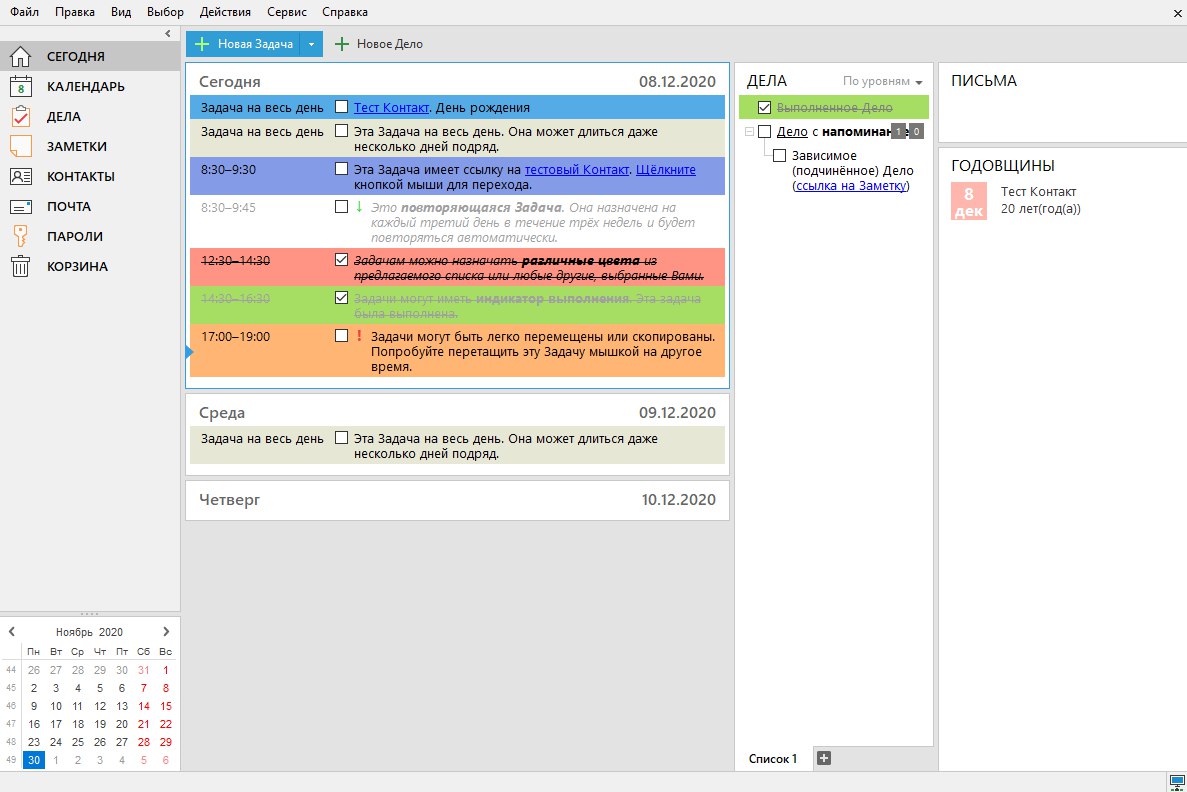Image resolution: width=1187 pixels, height=792 pixels.
Task: Collapse the Дело с напоминанием tree node
Action: pyautogui.click(x=749, y=132)
